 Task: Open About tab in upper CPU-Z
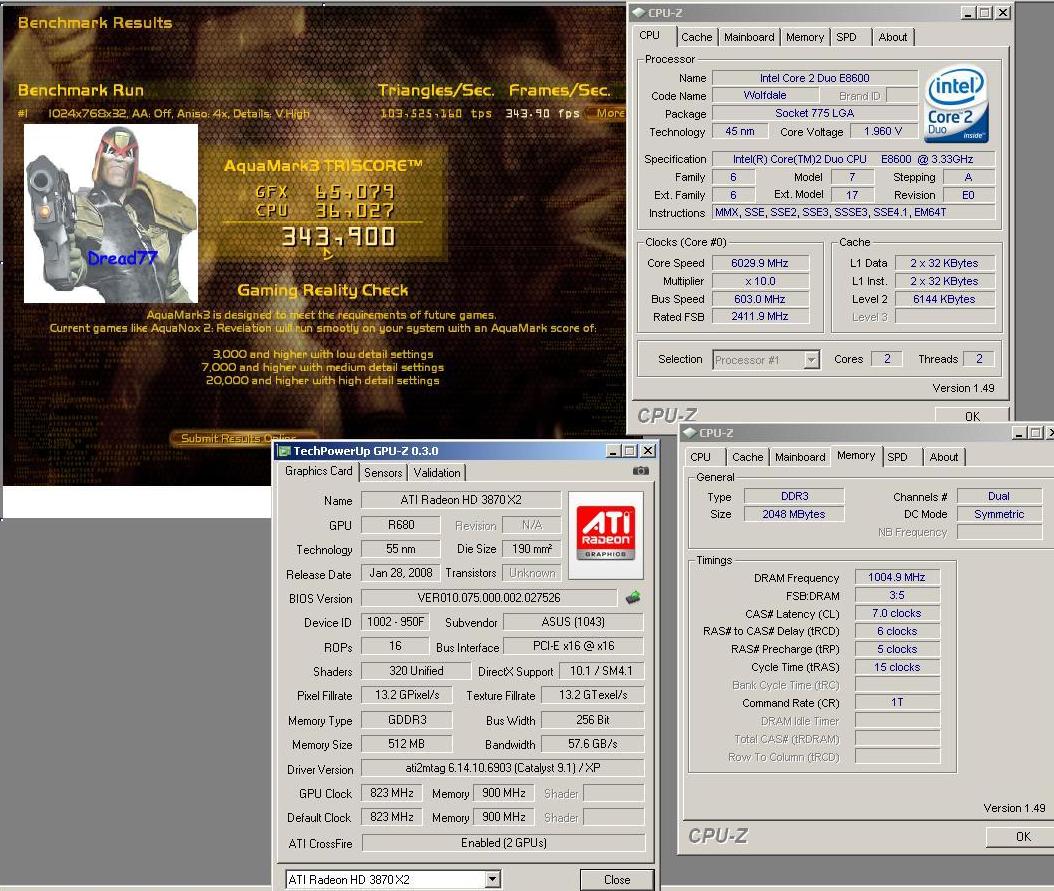(x=893, y=37)
